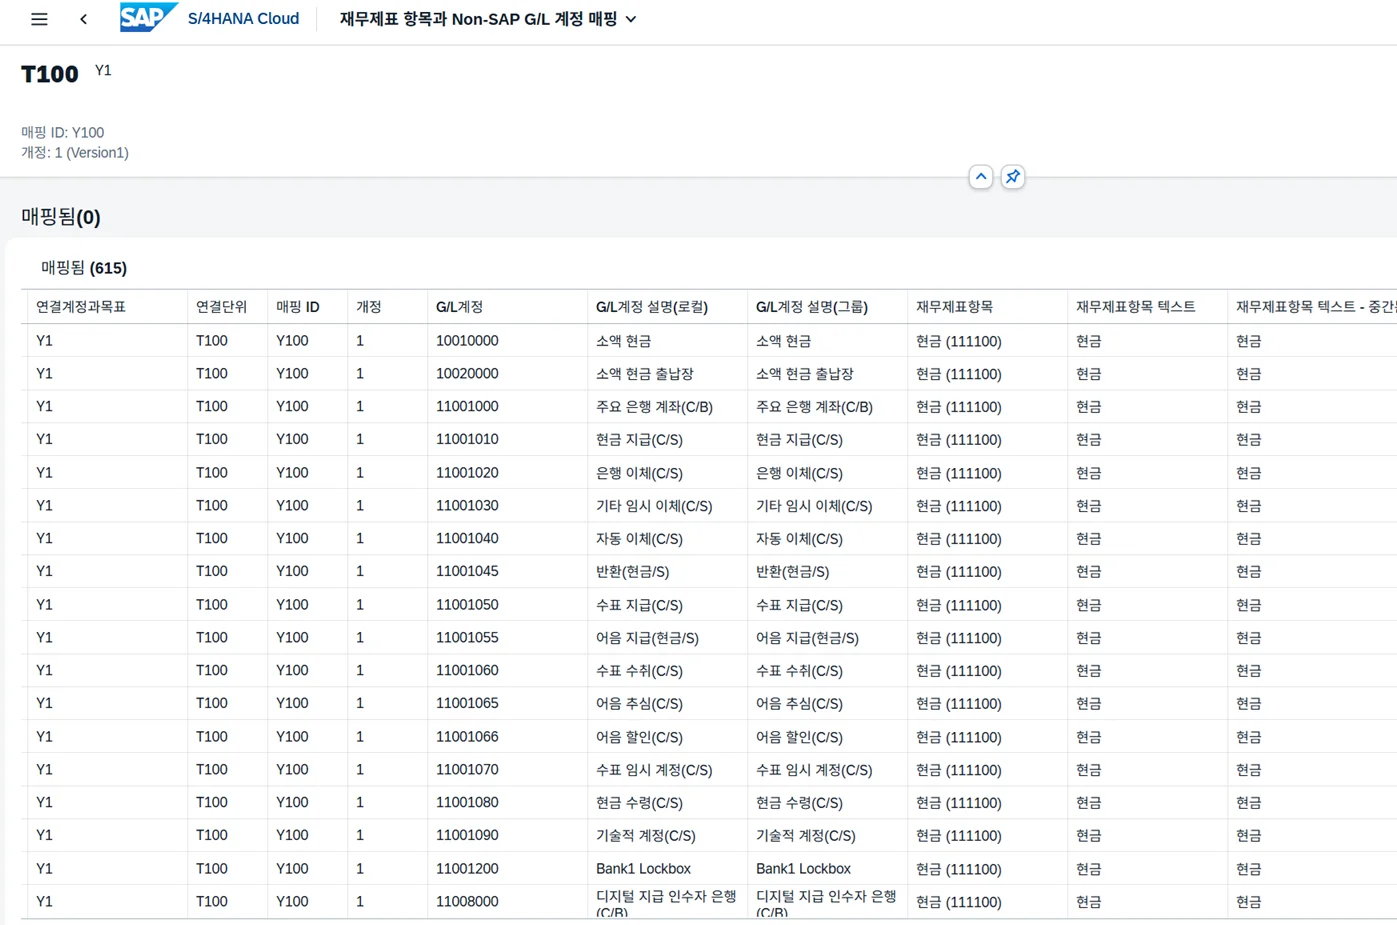Click the G/L계정 설명(로컬) column header

651,307
